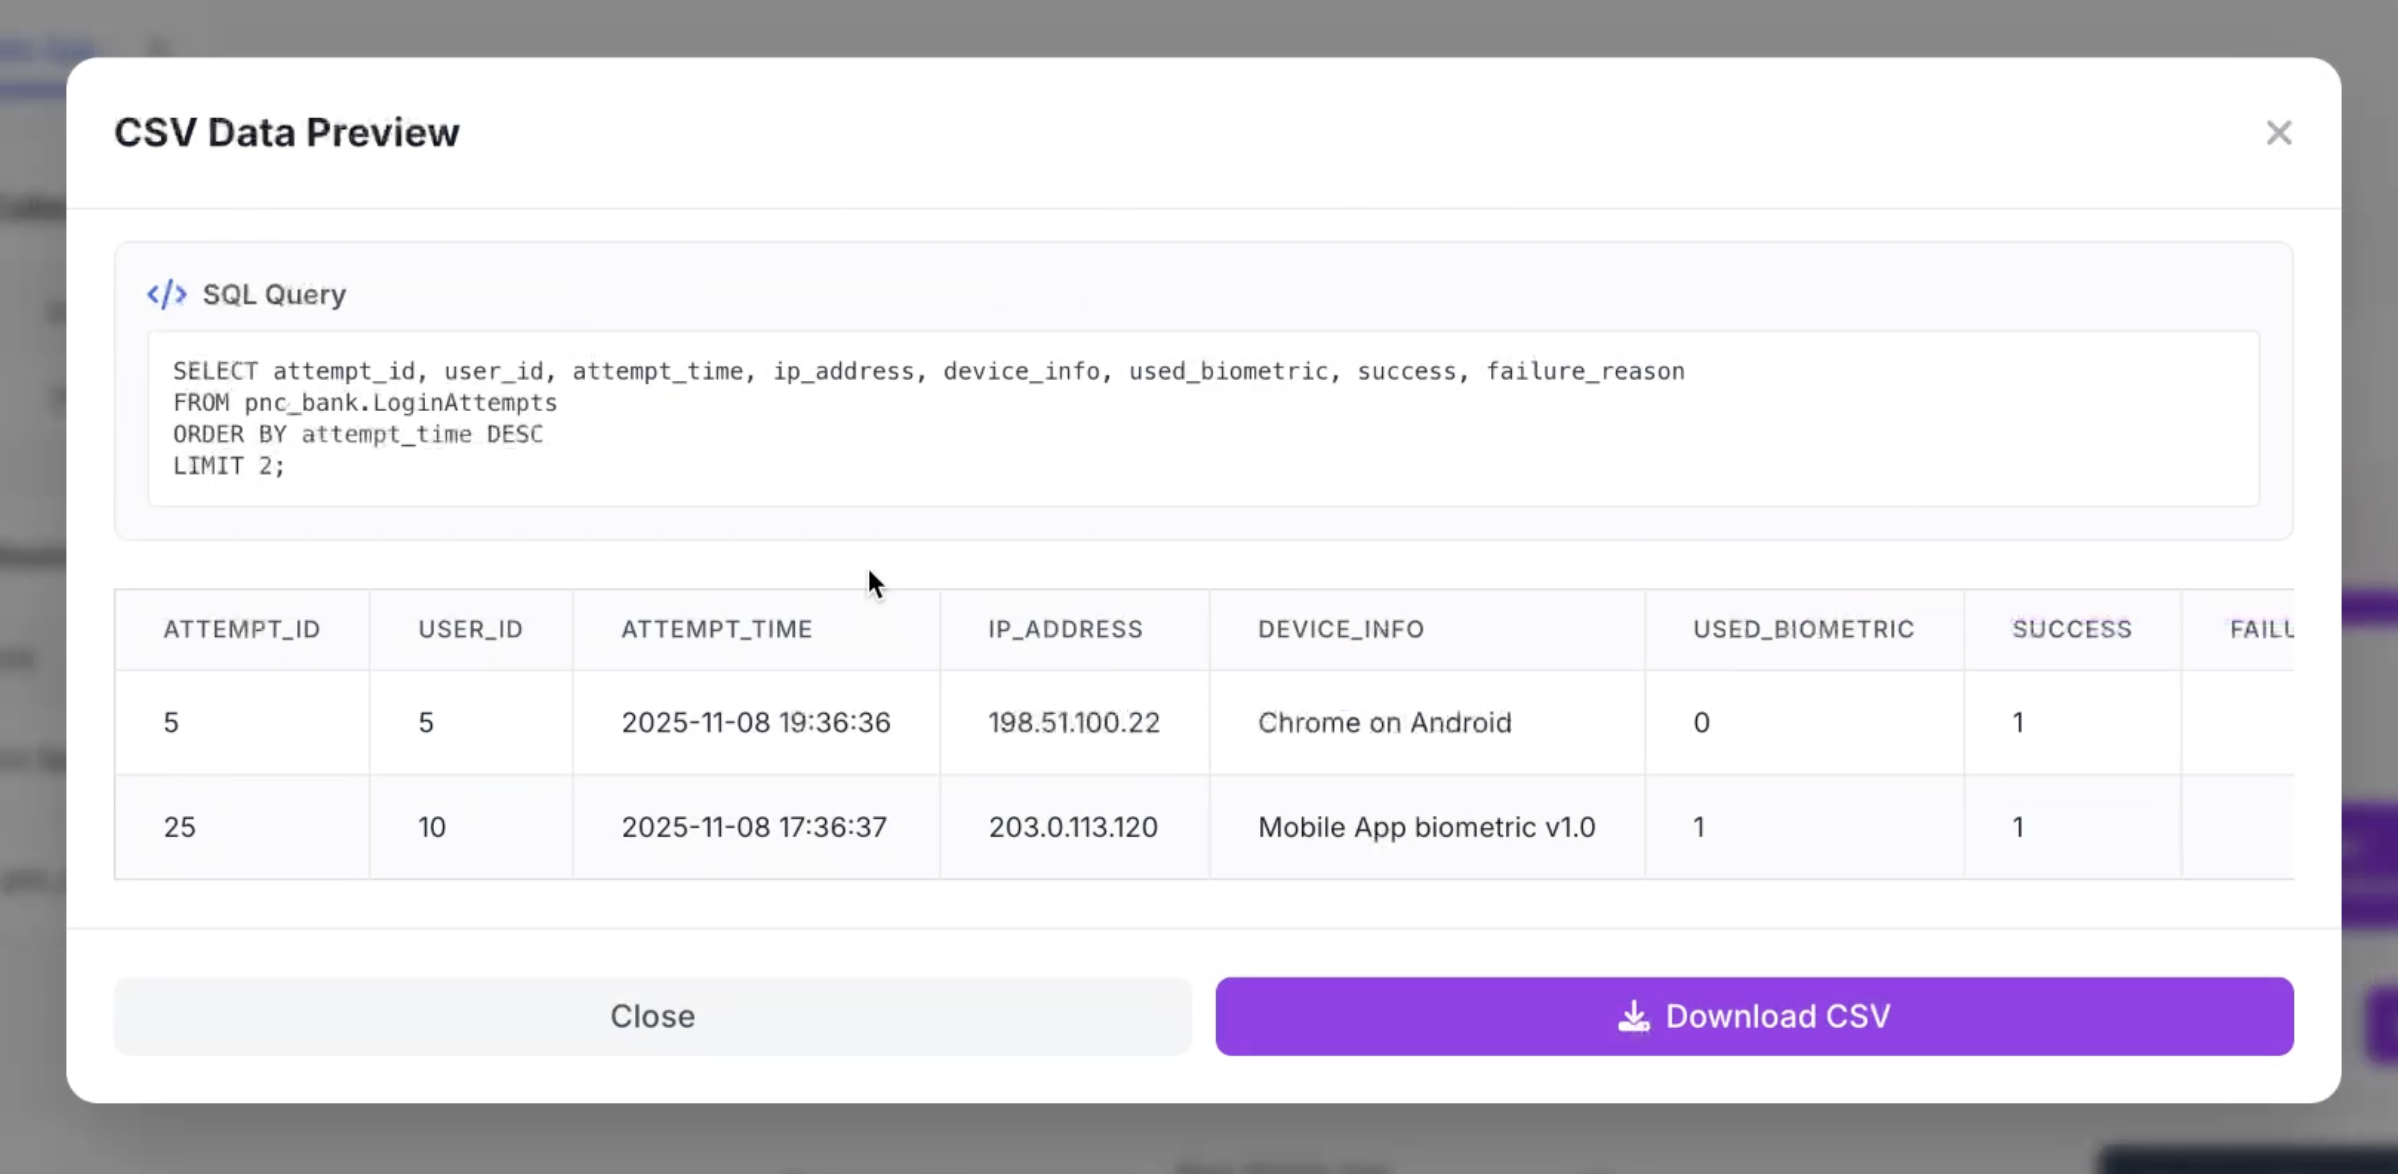Viewport: 2398px width, 1174px height.
Task: Click the ATTEMPT_ID column header
Action: 242,629
